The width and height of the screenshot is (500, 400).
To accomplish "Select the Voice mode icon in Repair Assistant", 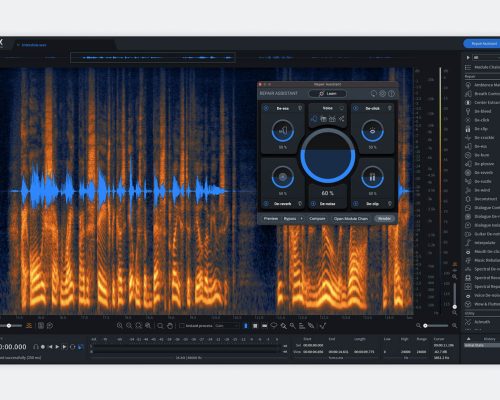I will (314, 119).
